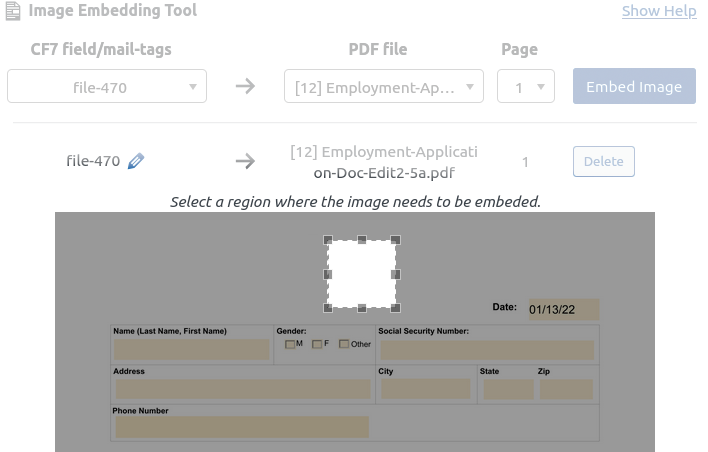Screen dimensions: 708x452
Task: Click the pencil edit icon beside file-470
Action: (x=136, y=161)
